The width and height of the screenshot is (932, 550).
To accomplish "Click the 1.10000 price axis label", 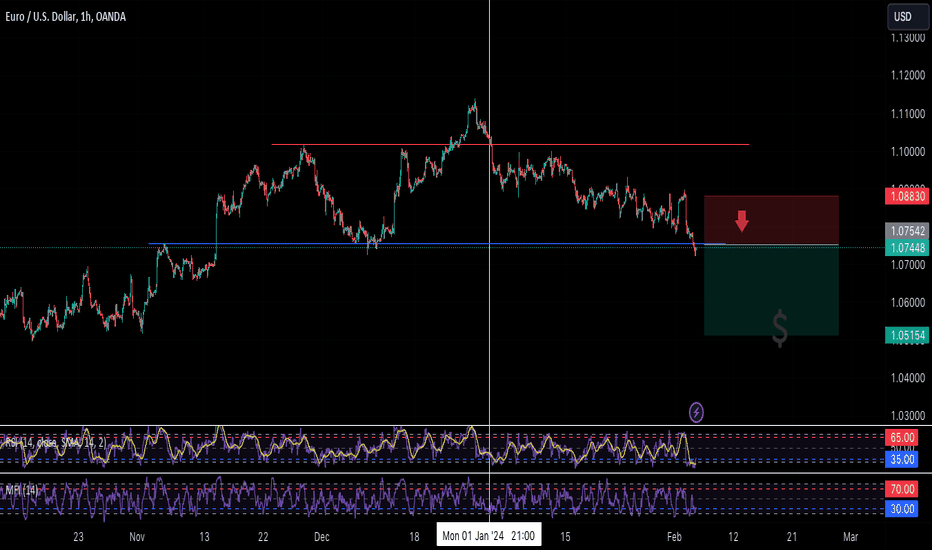I will (908, 152).
